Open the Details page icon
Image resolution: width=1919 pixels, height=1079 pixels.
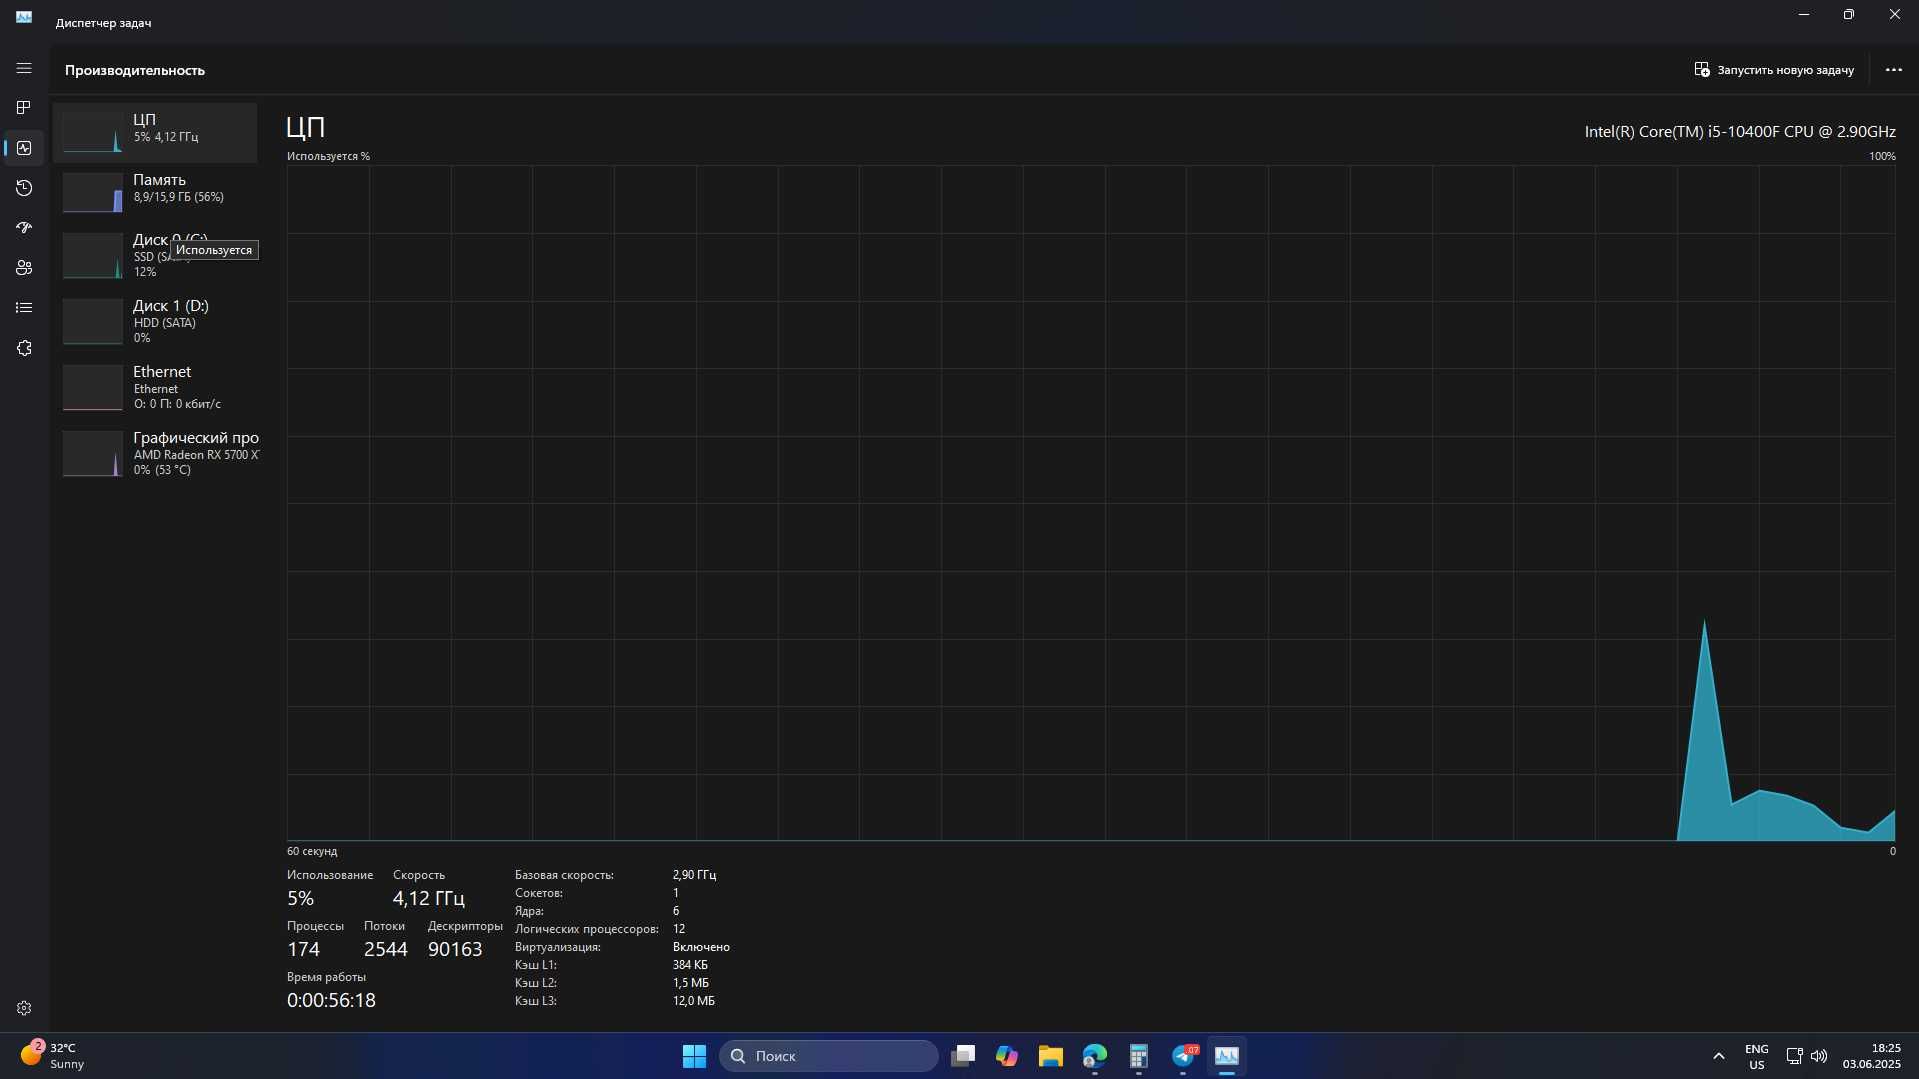(24, 308)
